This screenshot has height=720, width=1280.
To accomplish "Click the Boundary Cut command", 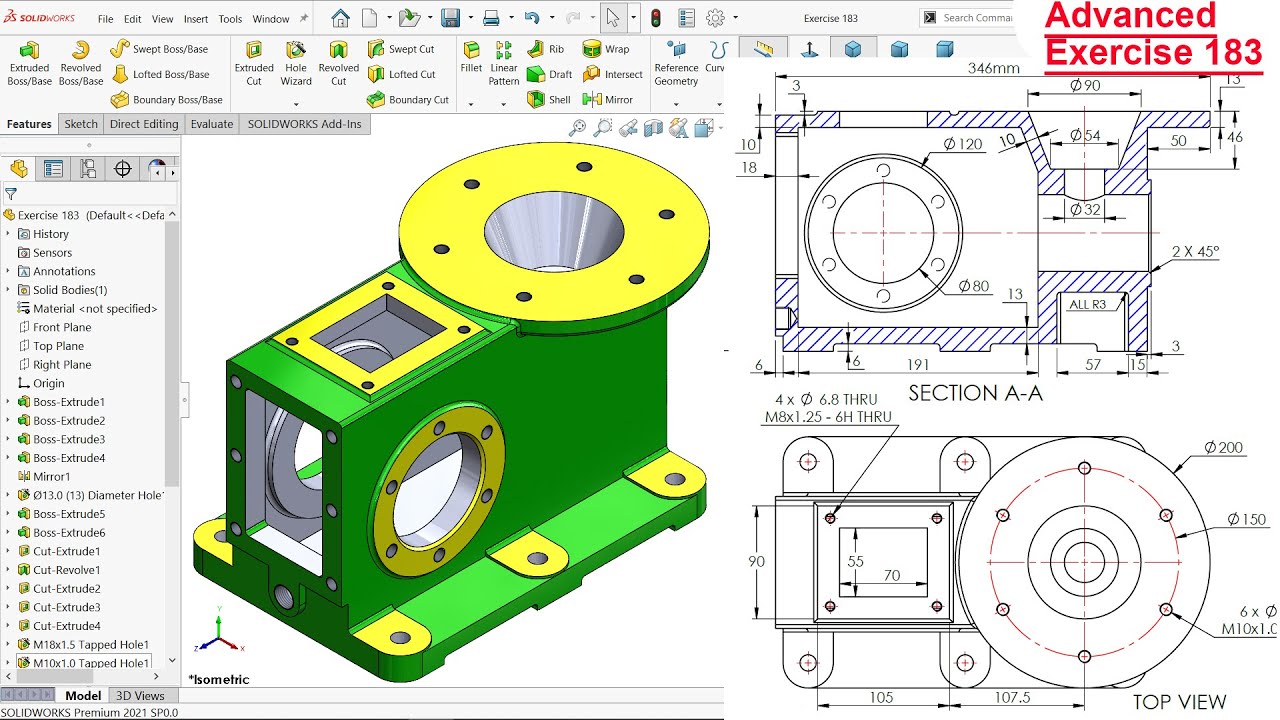I will point(408,99).
